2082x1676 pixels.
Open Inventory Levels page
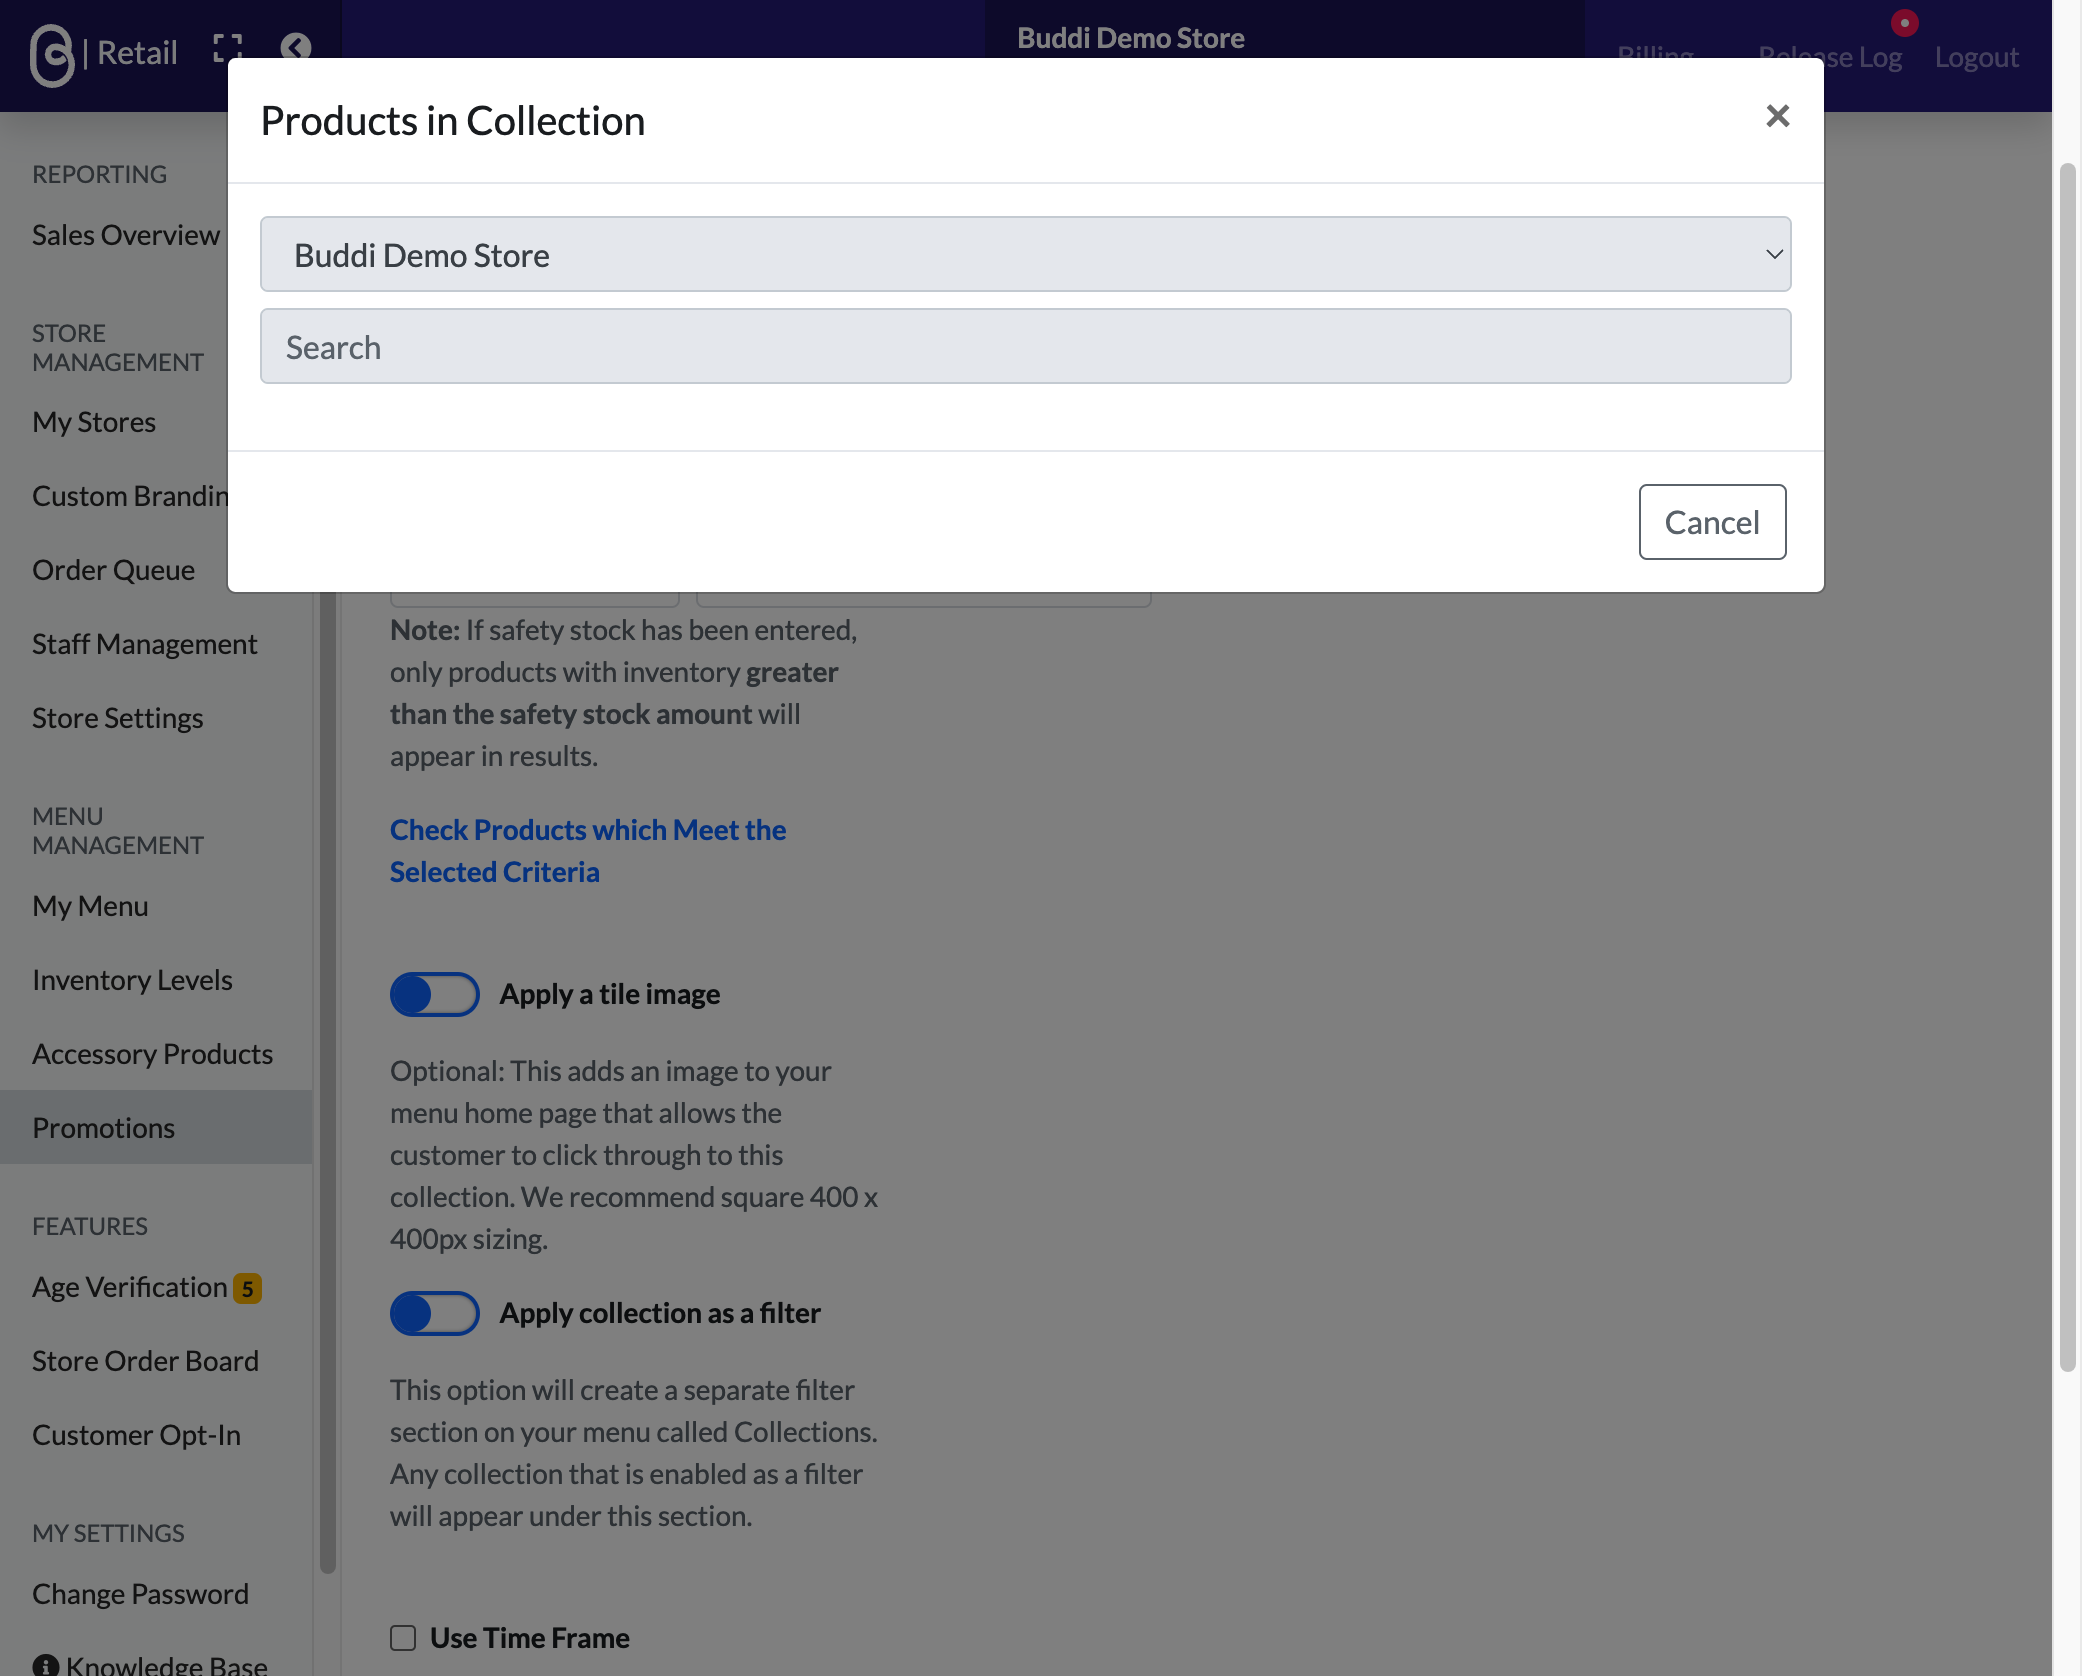132,980
